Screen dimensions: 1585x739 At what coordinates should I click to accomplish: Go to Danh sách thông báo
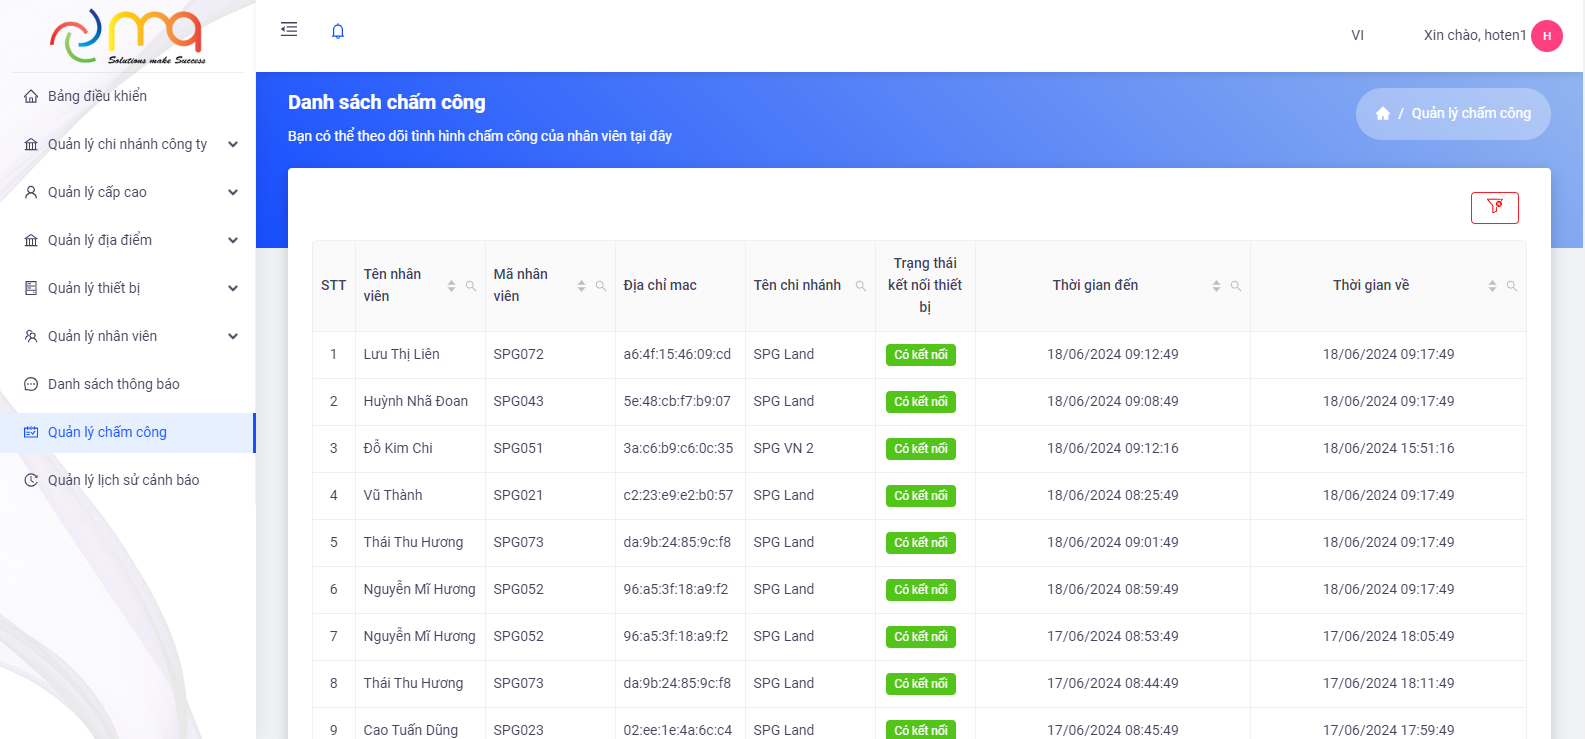[113, 384]
